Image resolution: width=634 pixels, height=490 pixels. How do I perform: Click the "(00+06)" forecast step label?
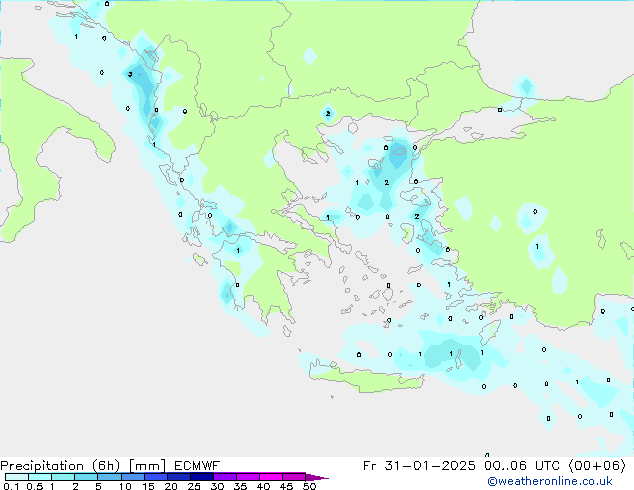pos(597,466)
